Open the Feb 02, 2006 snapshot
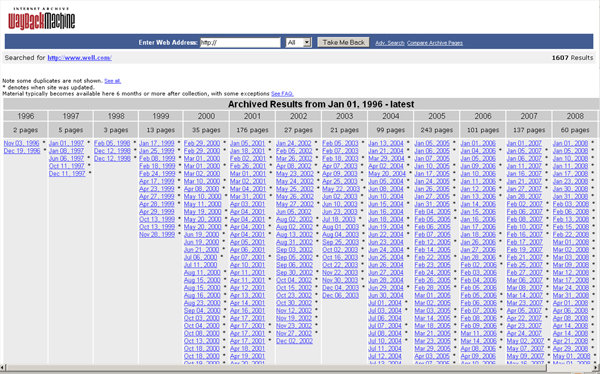 [x=478, y=265]
